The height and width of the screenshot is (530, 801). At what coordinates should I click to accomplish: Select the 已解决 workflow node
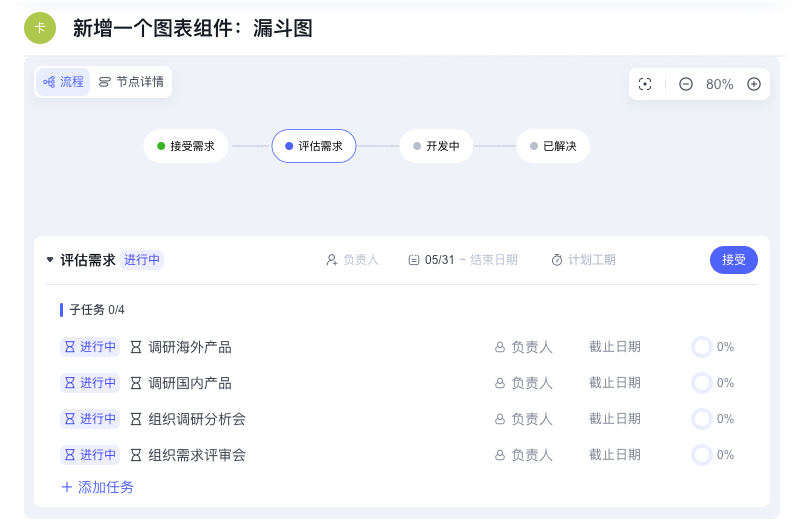(x=553, y=146)
